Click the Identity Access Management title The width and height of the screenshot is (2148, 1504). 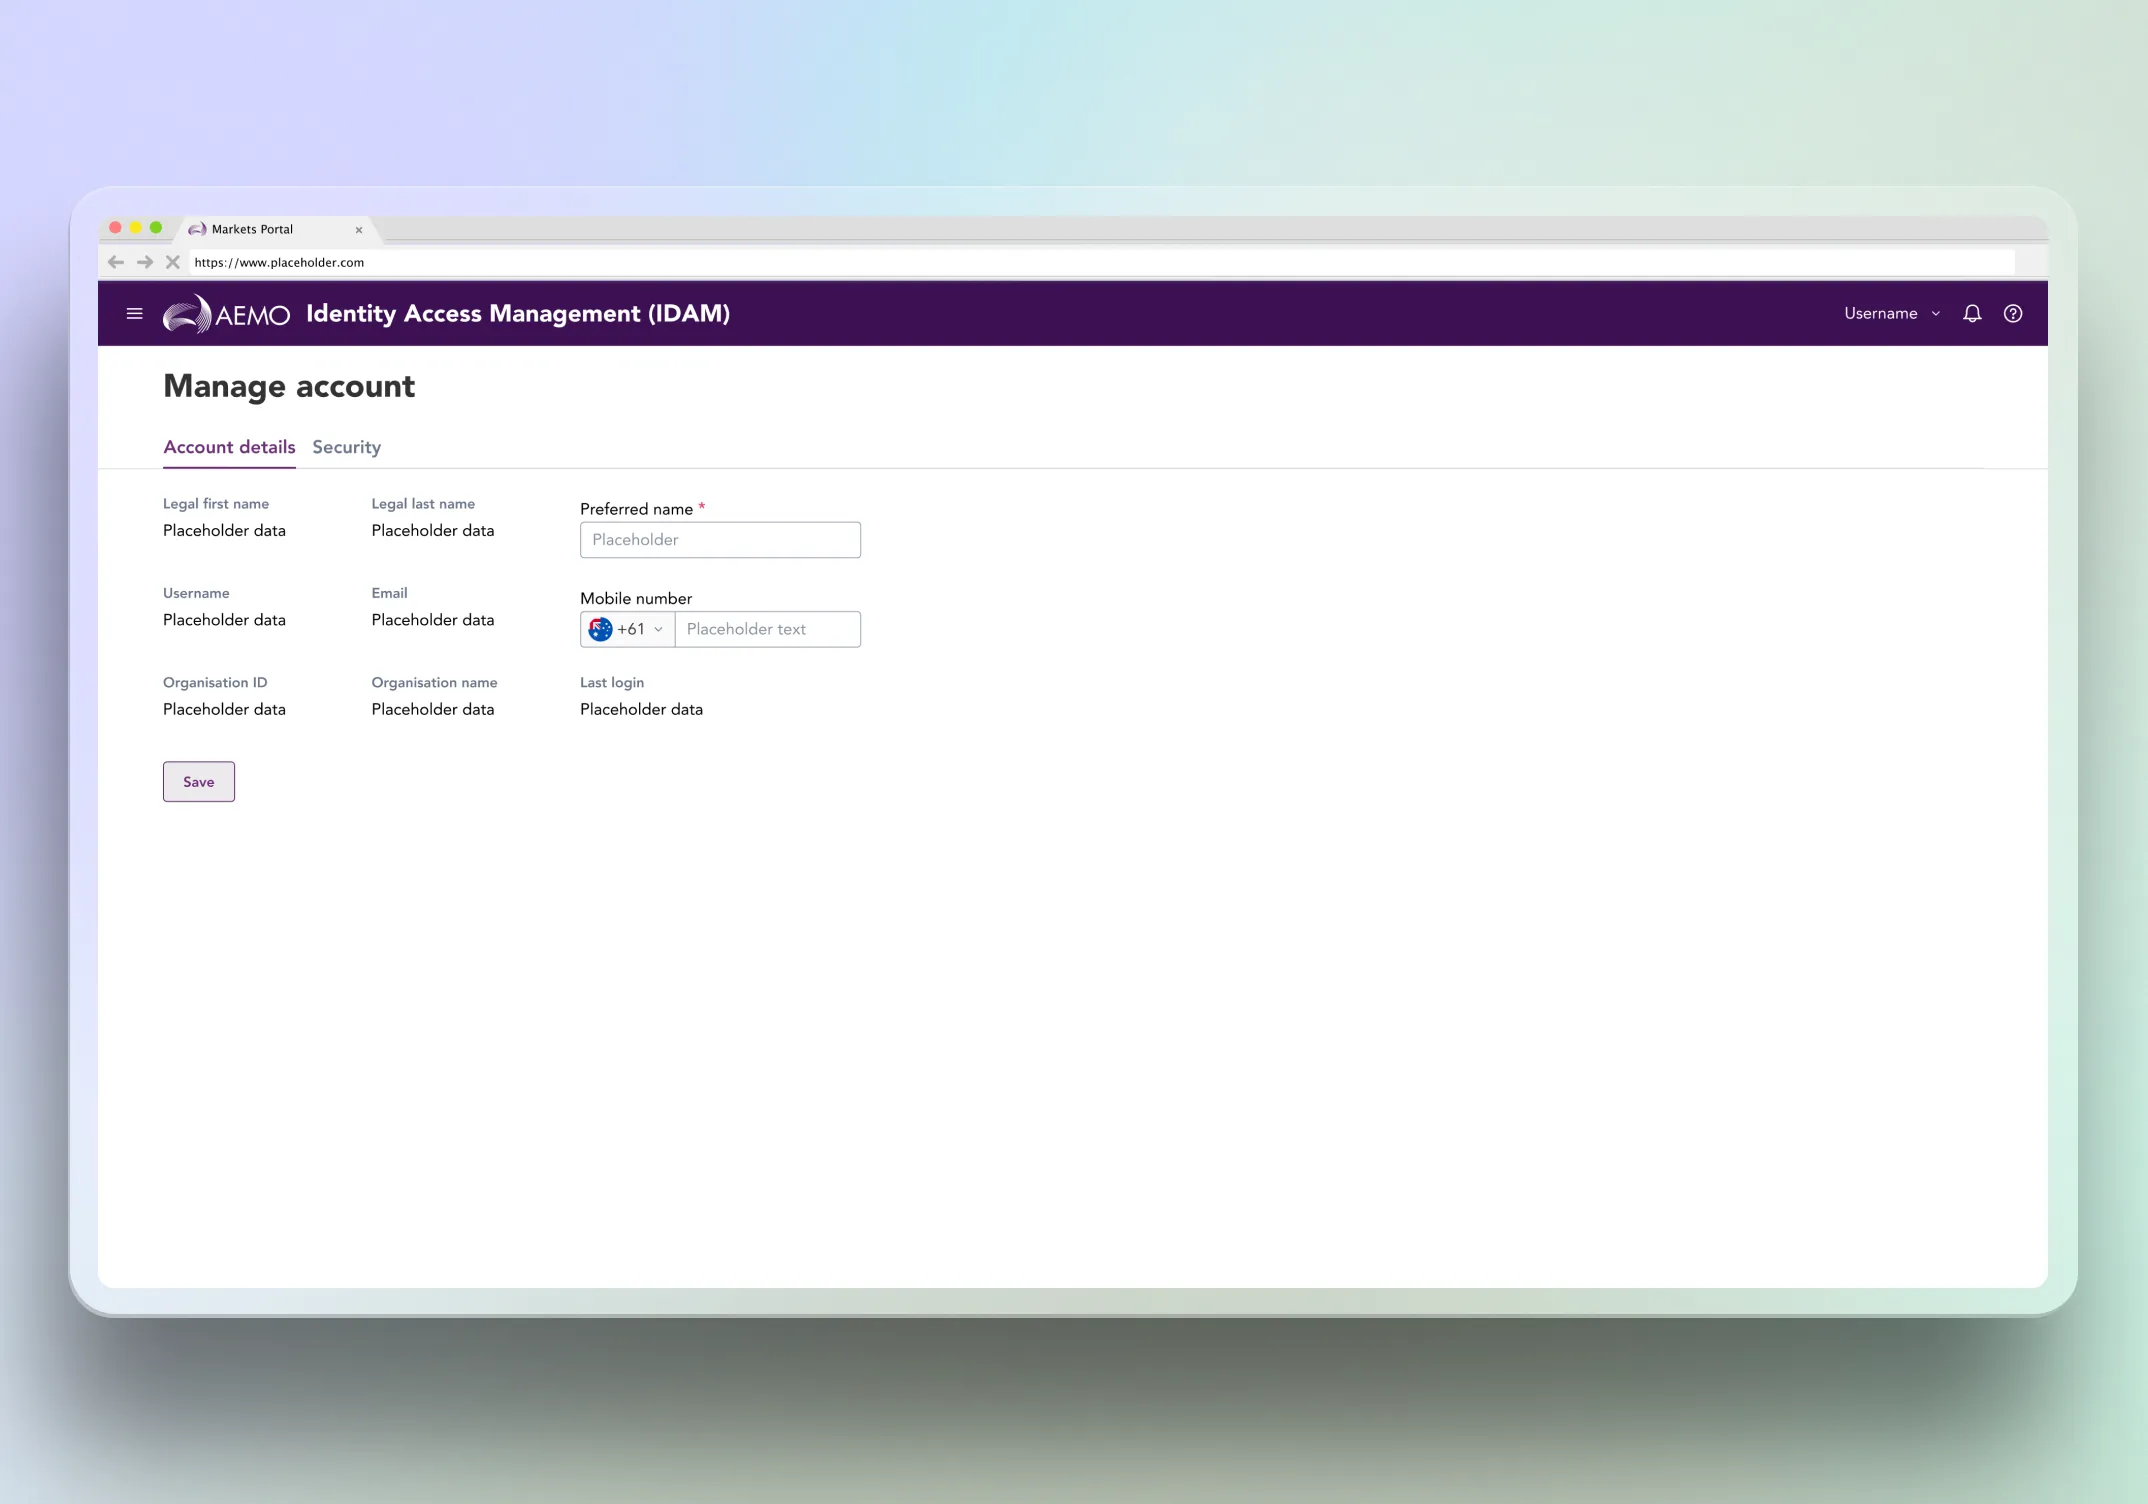pos(518,314)
